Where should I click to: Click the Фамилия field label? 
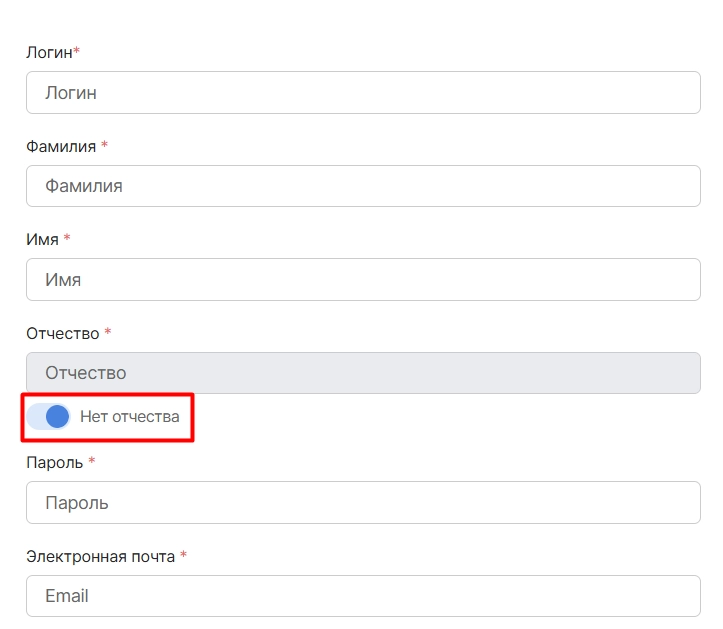61,147
